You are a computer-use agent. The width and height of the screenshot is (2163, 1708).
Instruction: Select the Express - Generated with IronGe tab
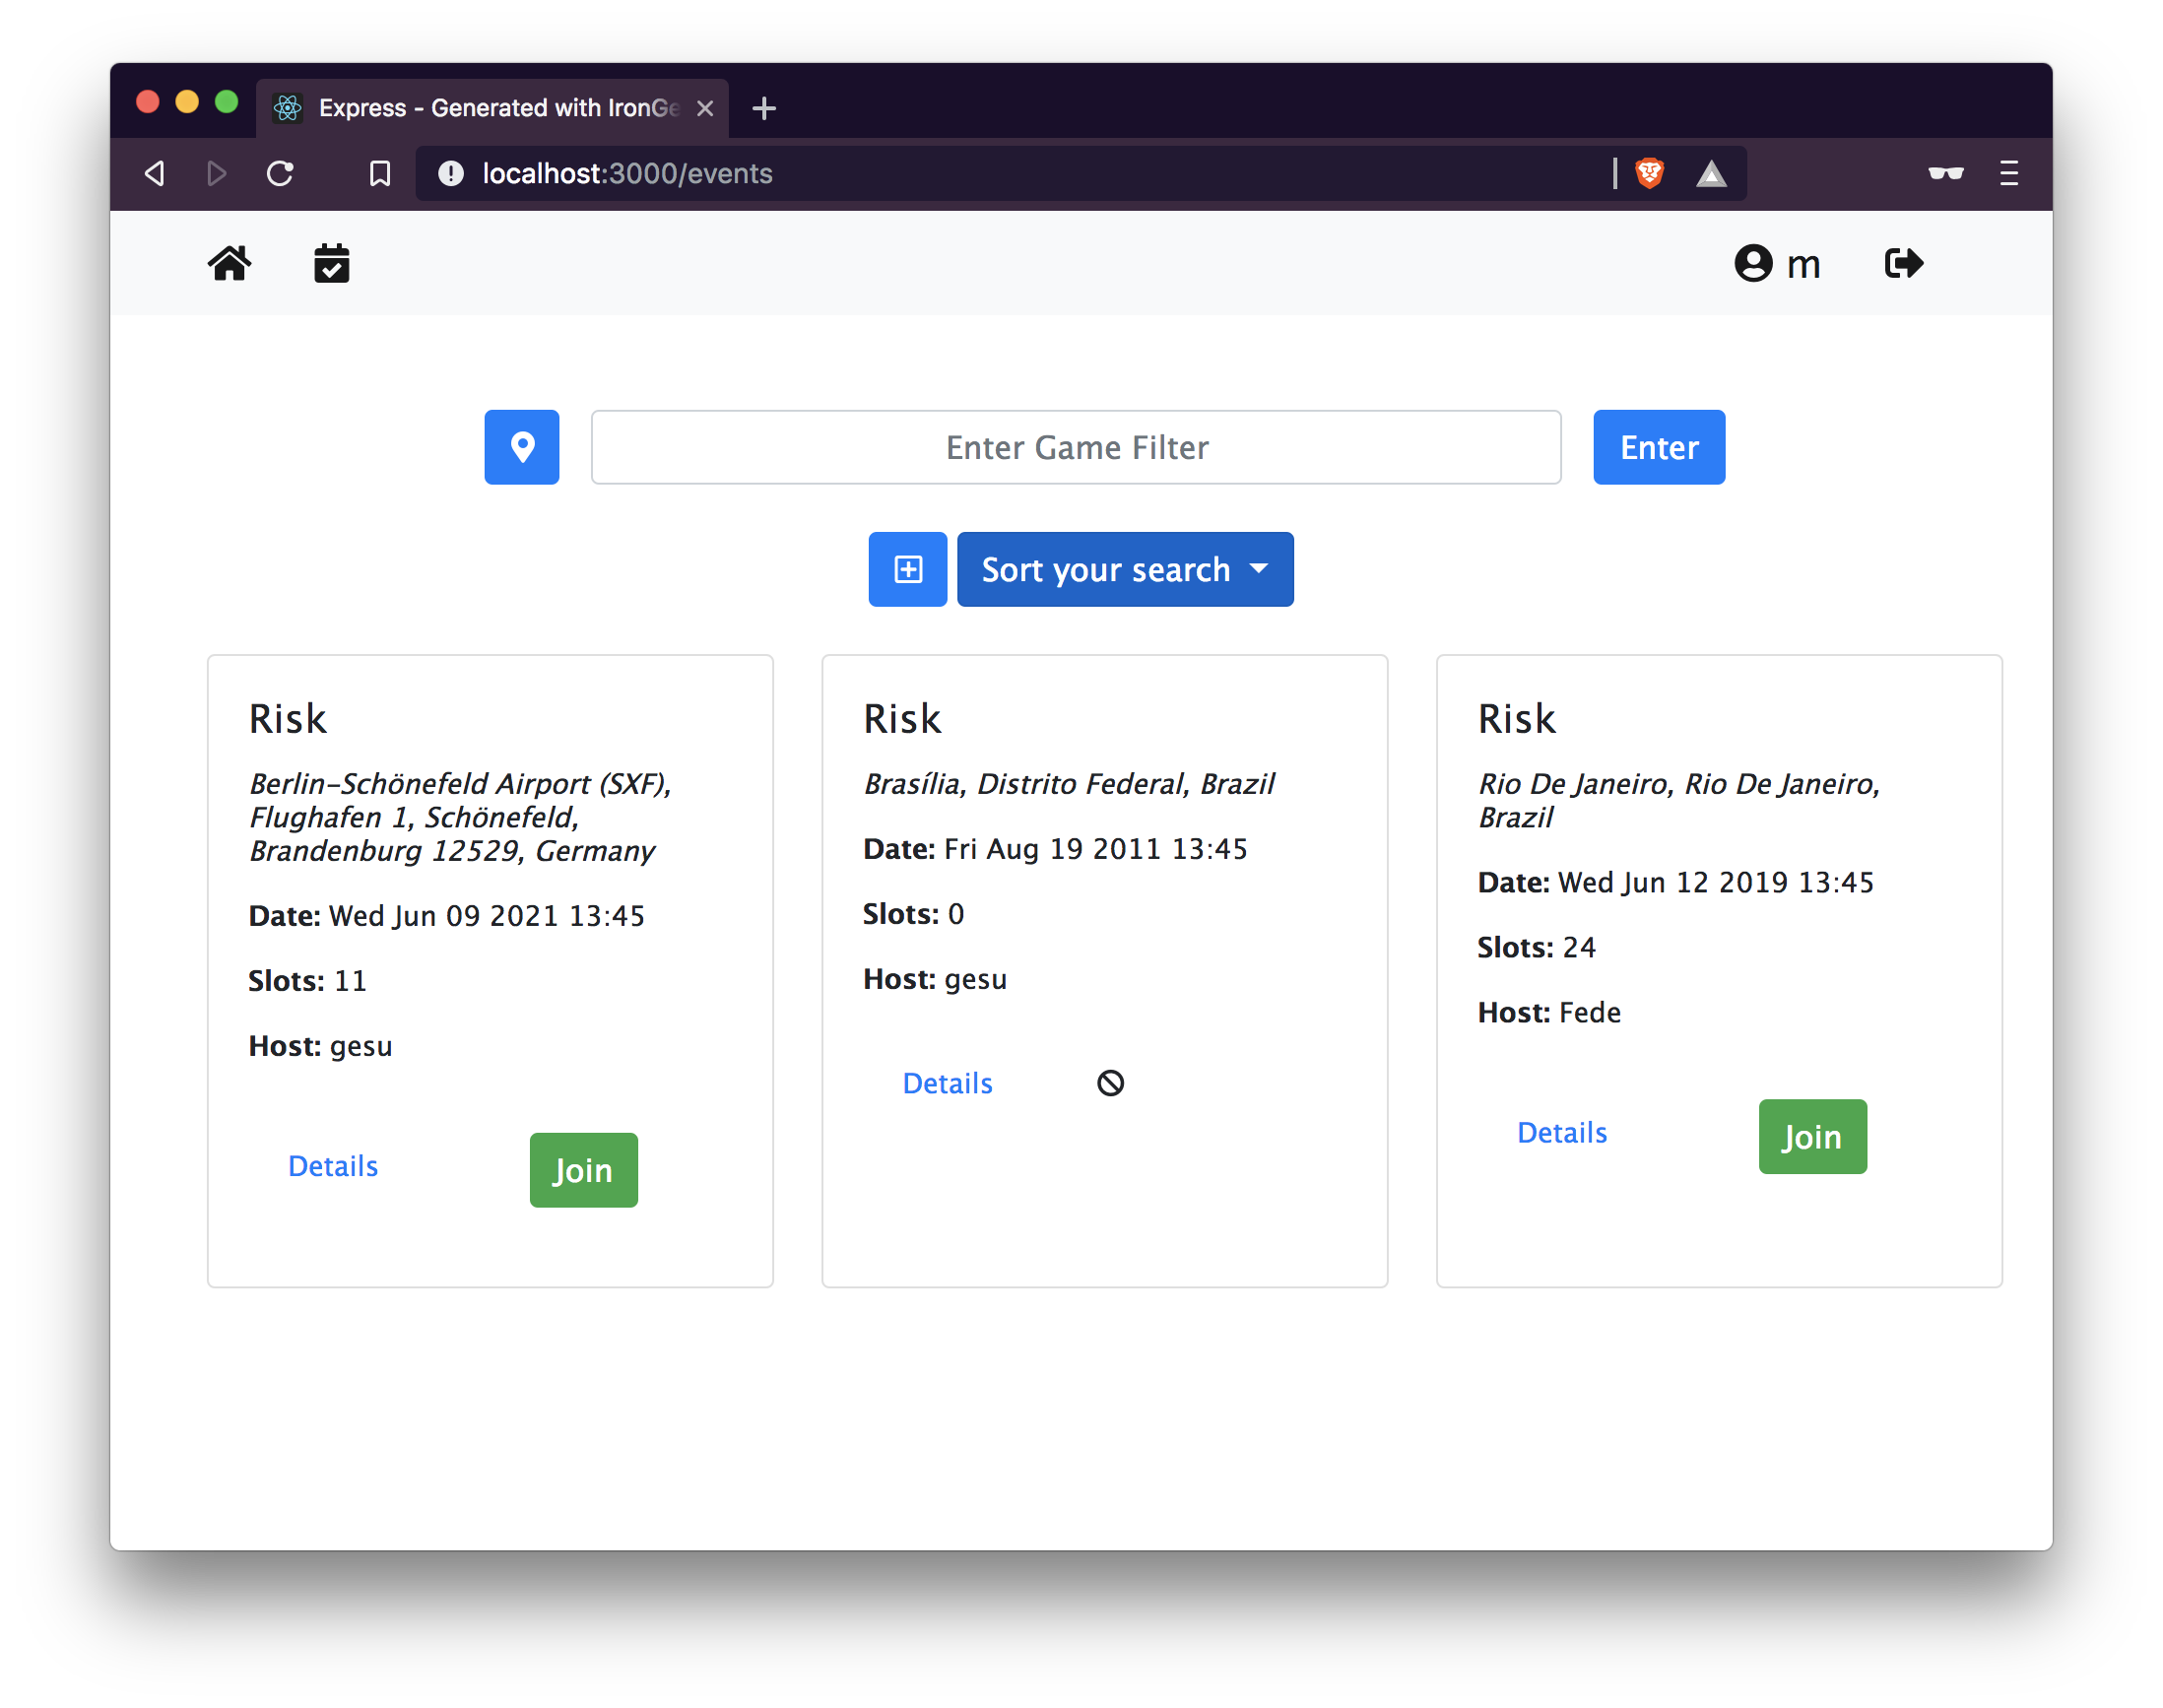pyautogui.click(x=492, y=108)
